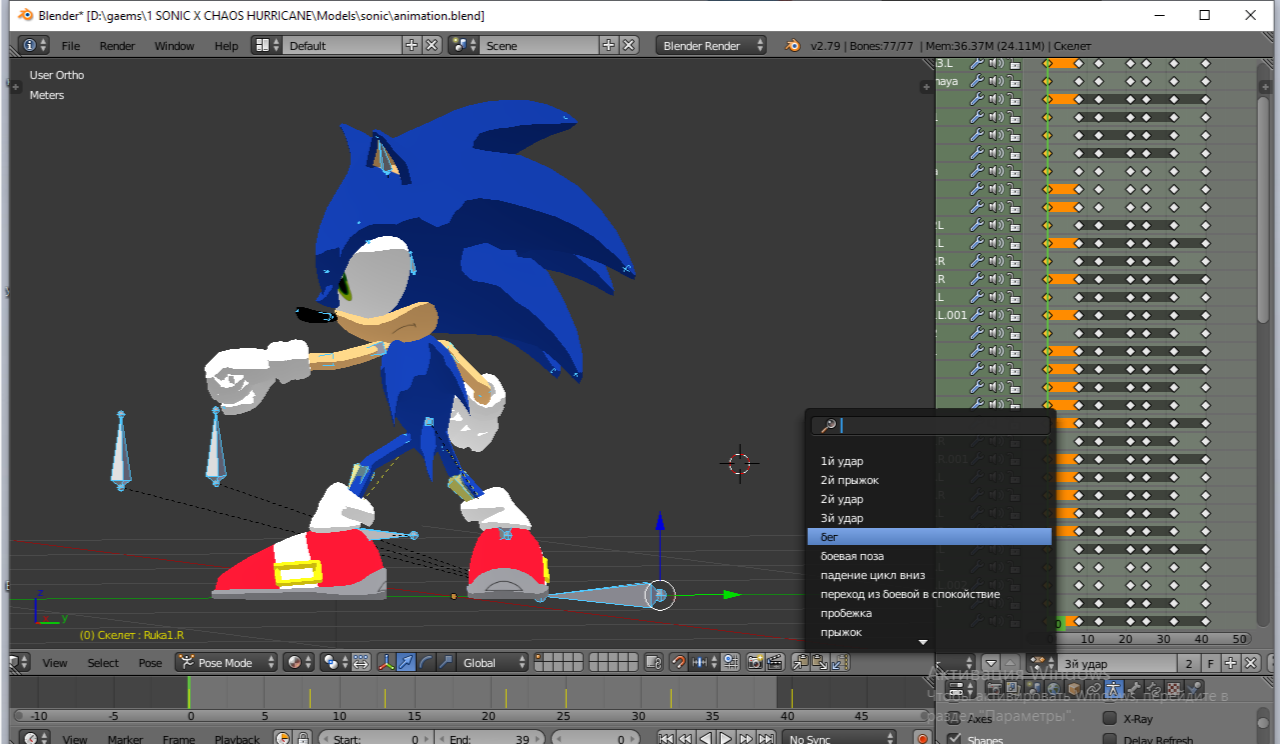Viewport: 1280px width, 744px height.
Task: Delete the Default screen layout
Action: (431, 46)
